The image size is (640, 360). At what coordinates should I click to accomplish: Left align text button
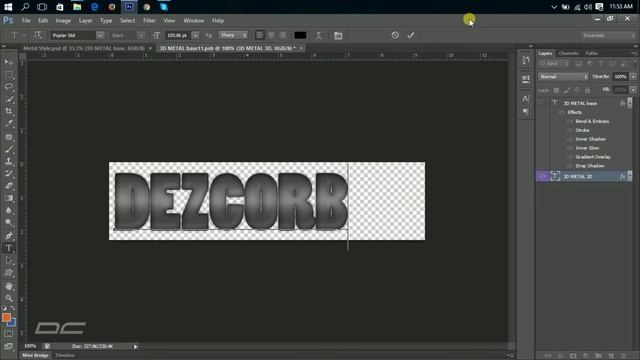coord(260,36)
